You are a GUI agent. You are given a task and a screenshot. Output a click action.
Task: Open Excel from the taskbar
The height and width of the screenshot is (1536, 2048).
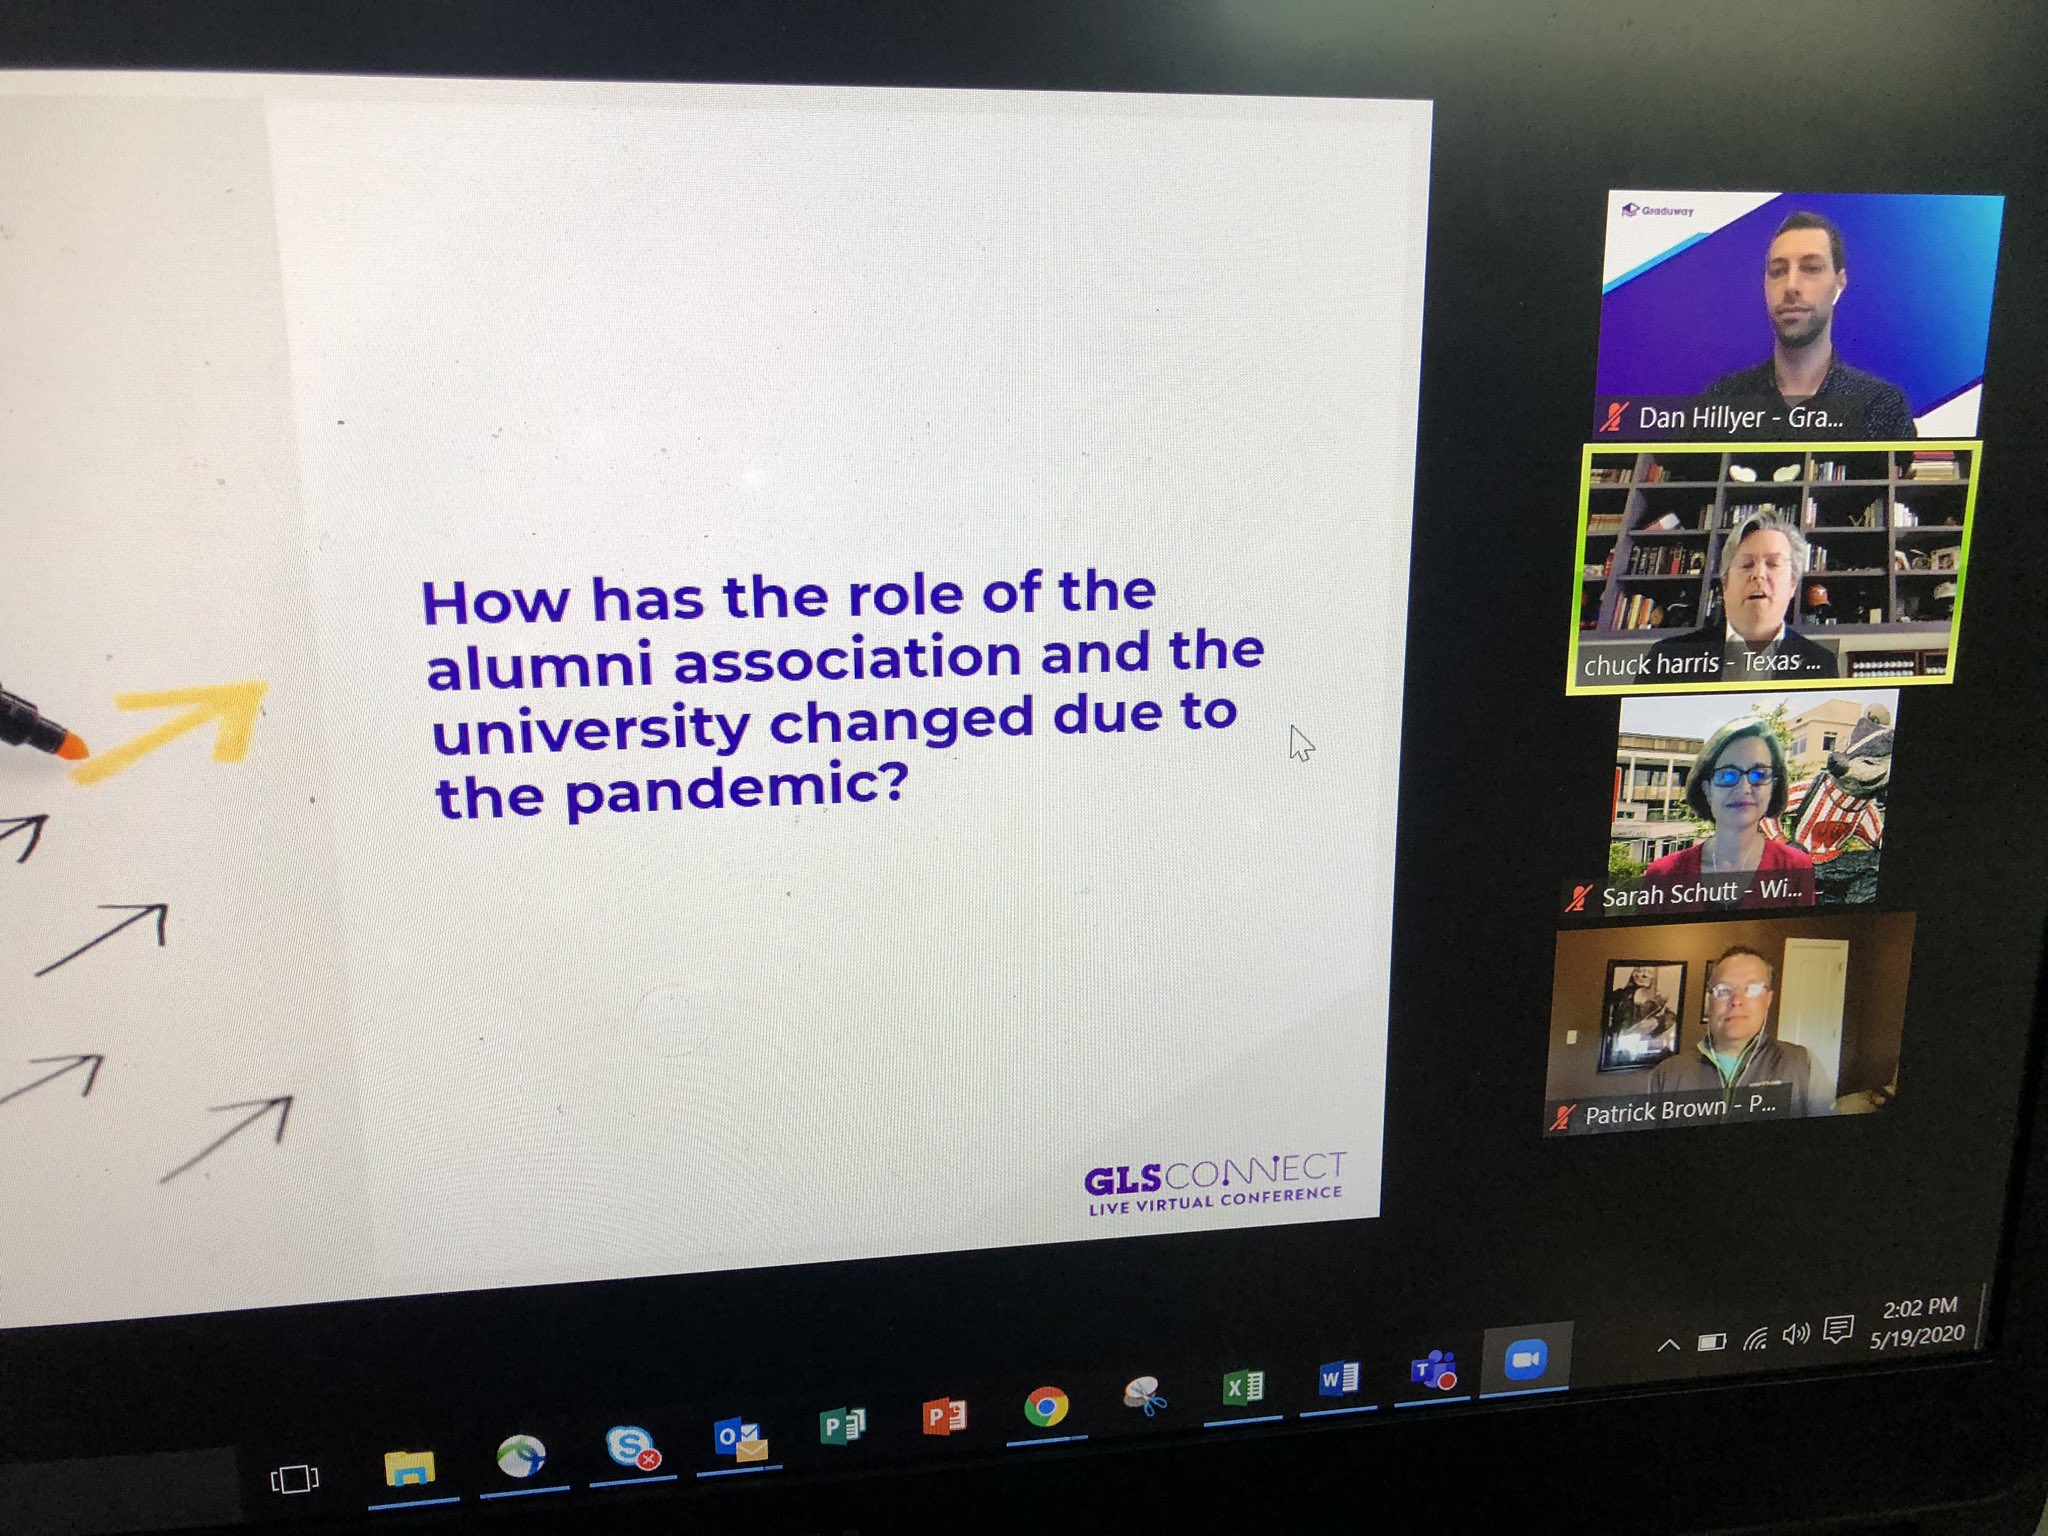(x=1243, y=1387)
